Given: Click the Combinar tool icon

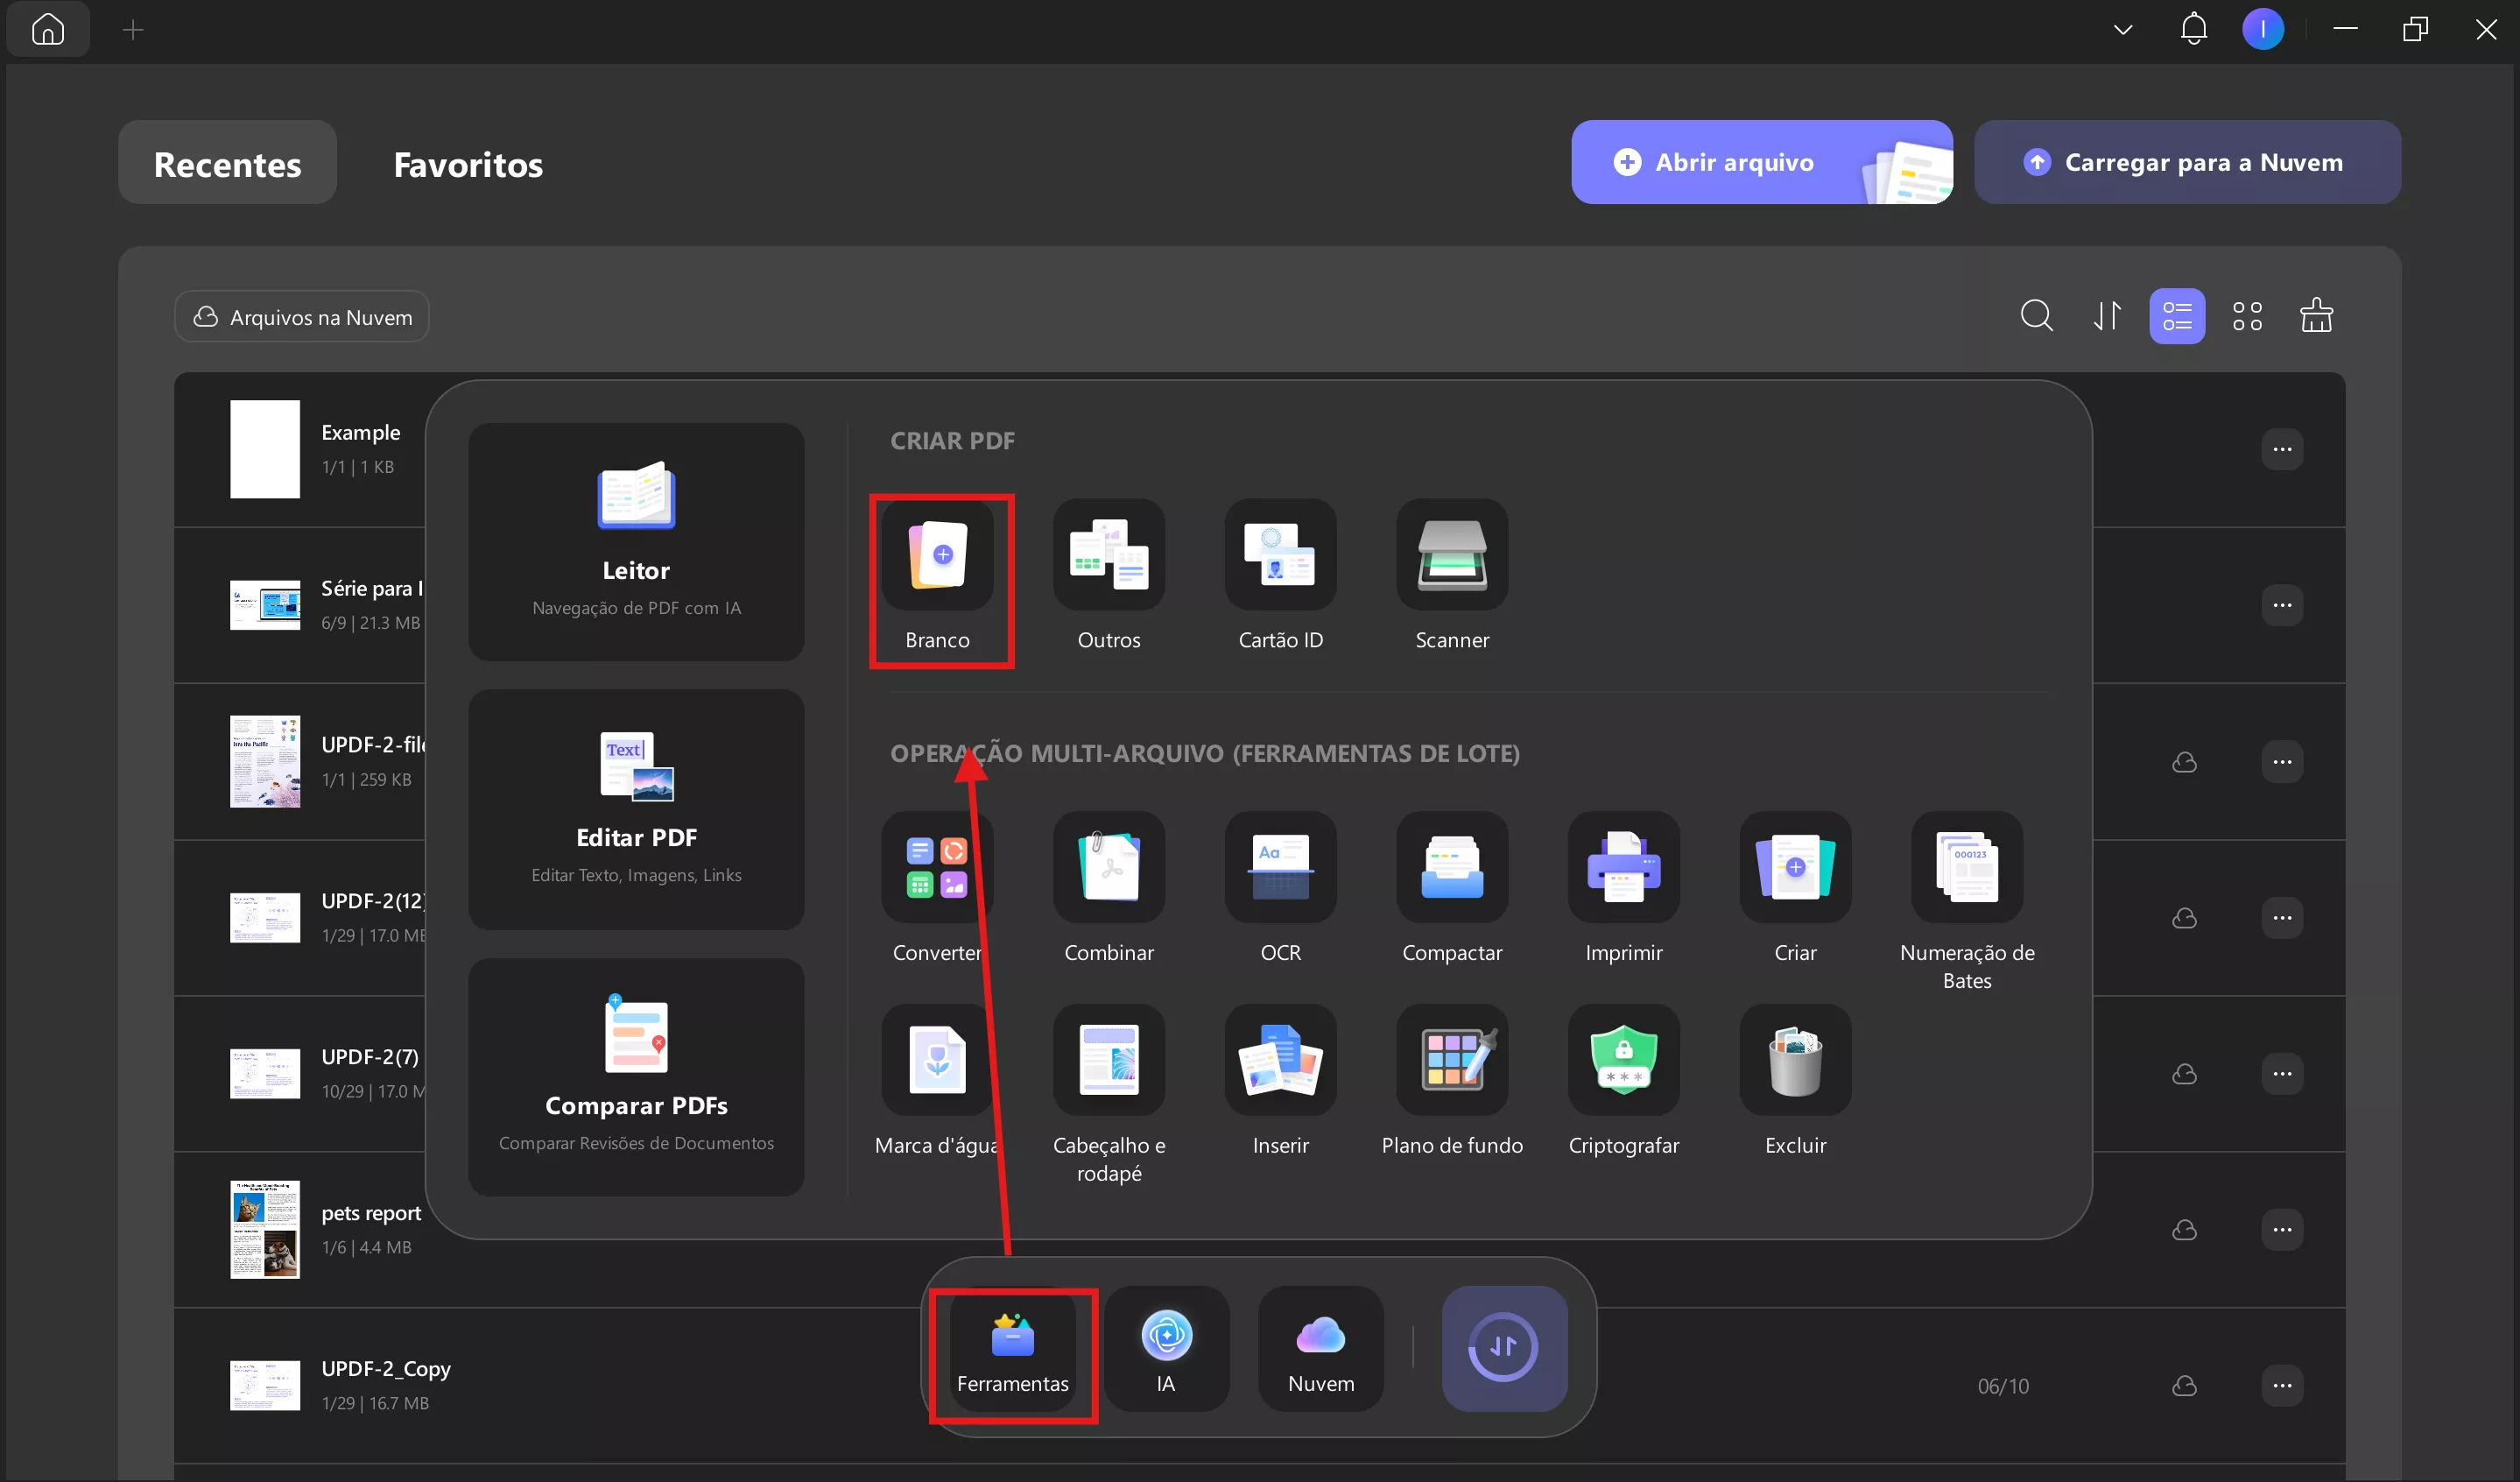Looking at the screenshot, I should click(x=1108, y=867).
